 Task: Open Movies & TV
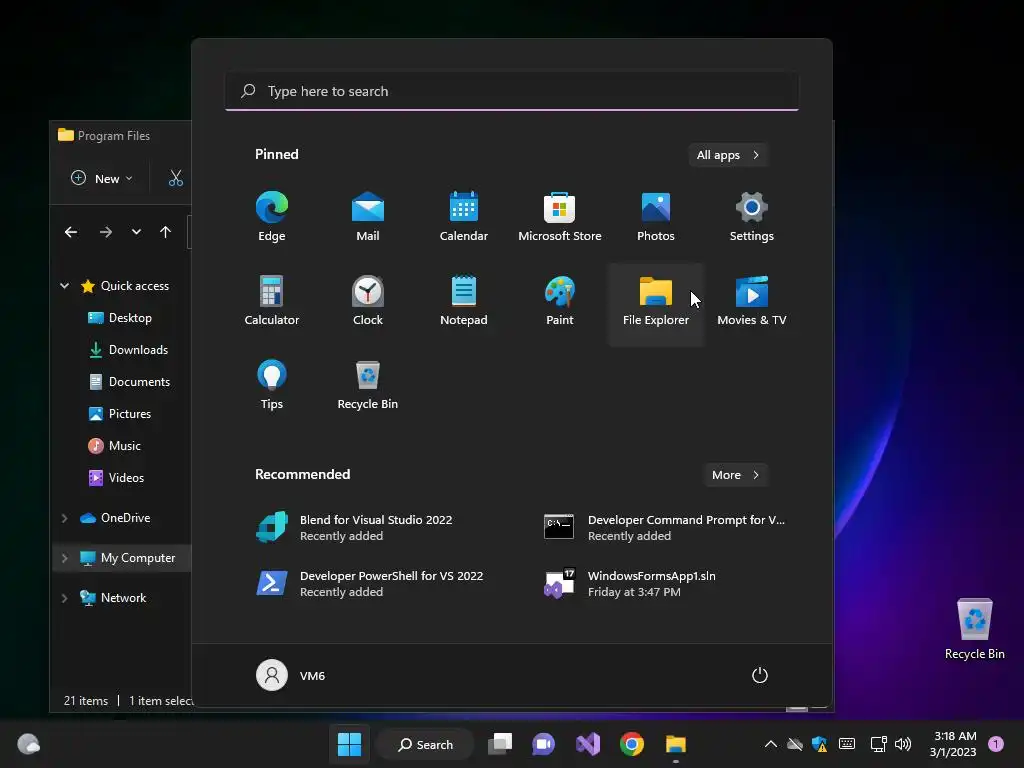tap(752, 301)
